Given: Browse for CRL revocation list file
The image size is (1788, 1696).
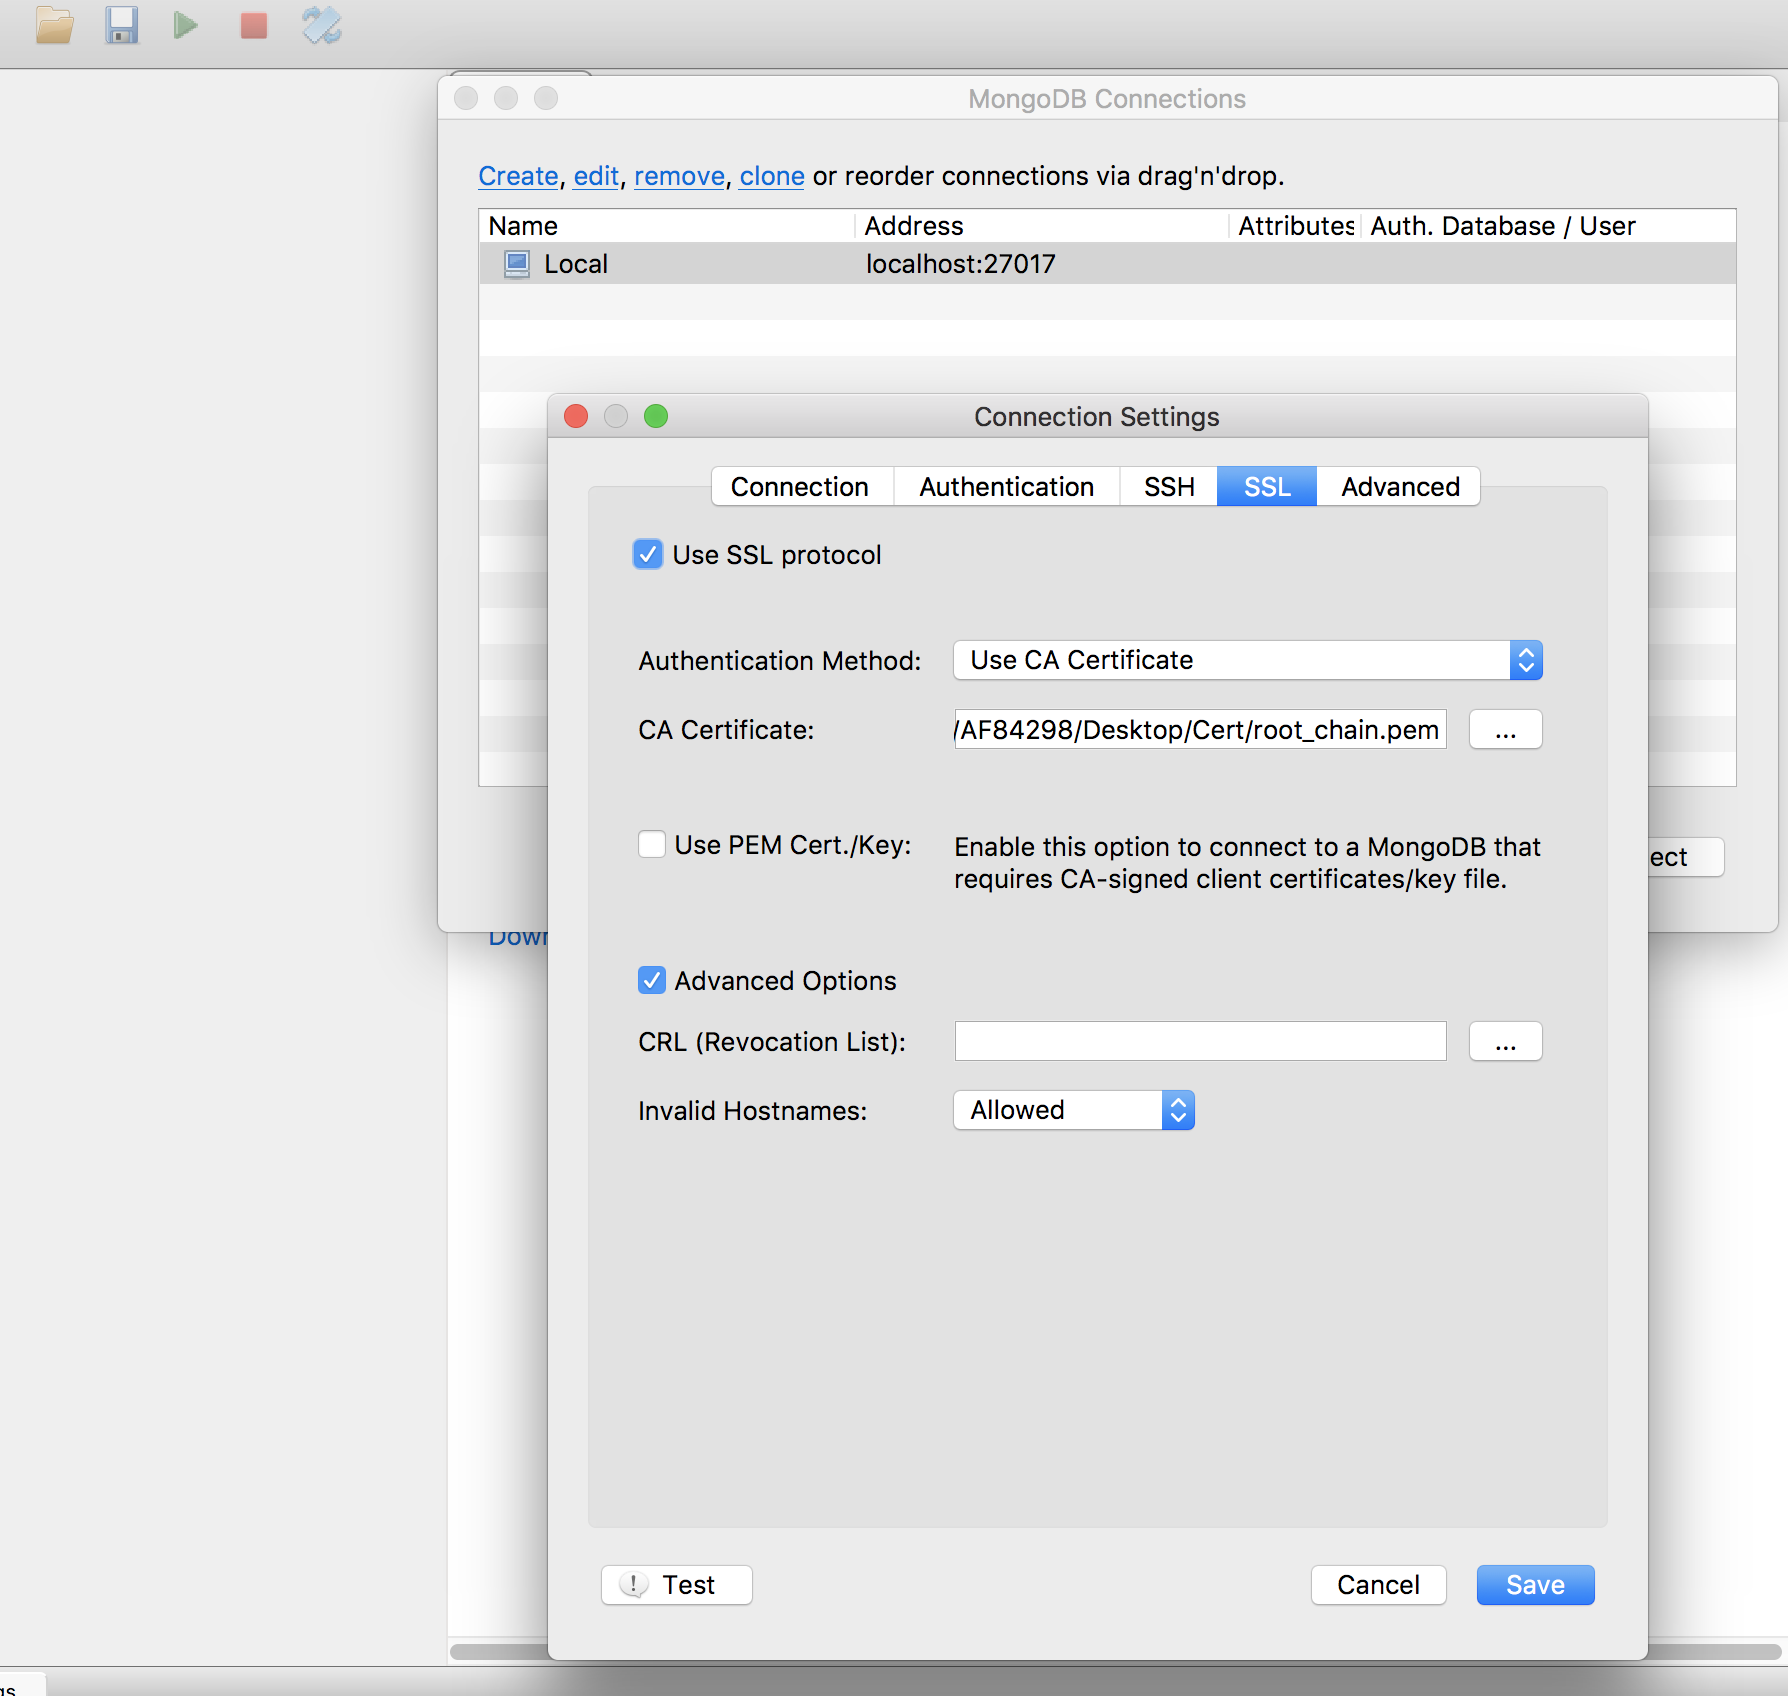Looking at the screenshot, I should pos(1505,1042).
